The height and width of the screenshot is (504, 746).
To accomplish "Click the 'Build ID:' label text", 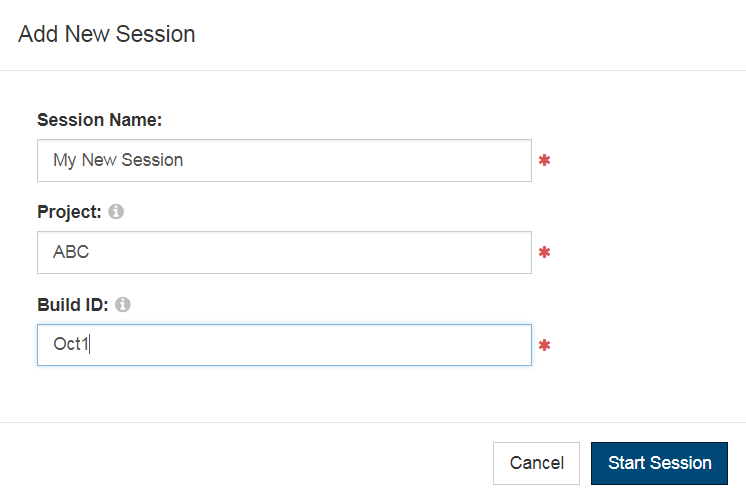I will (x=73, y=305).
